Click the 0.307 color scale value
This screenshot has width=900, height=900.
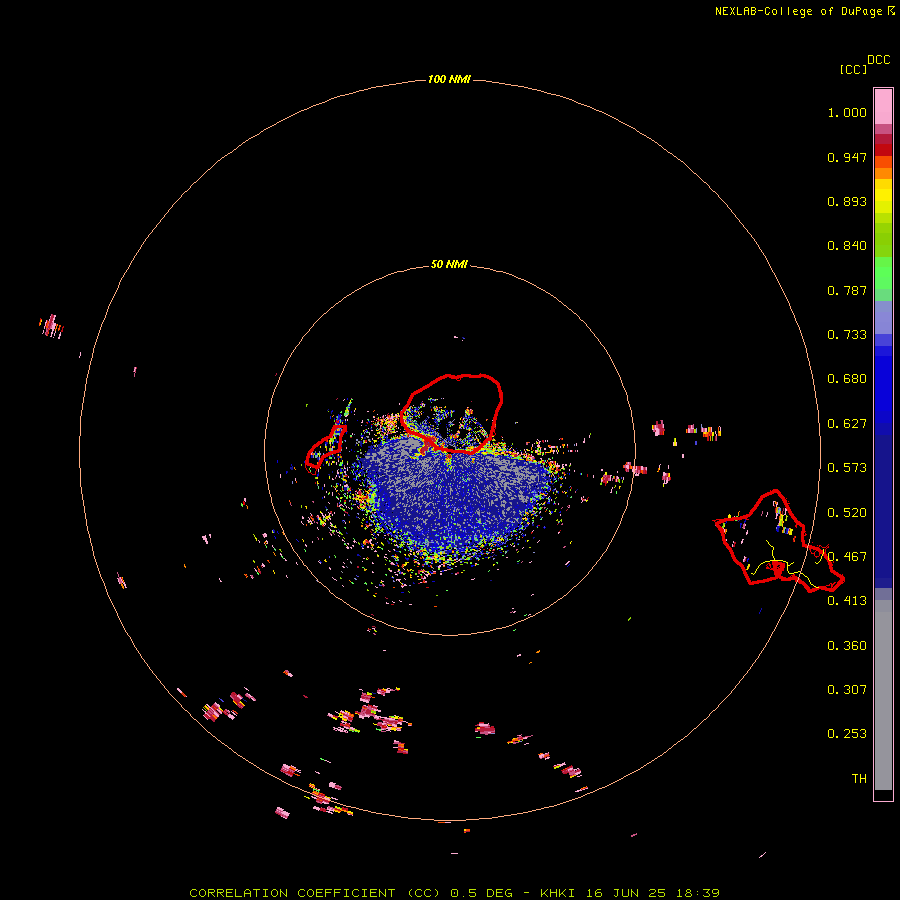[847, 690]
